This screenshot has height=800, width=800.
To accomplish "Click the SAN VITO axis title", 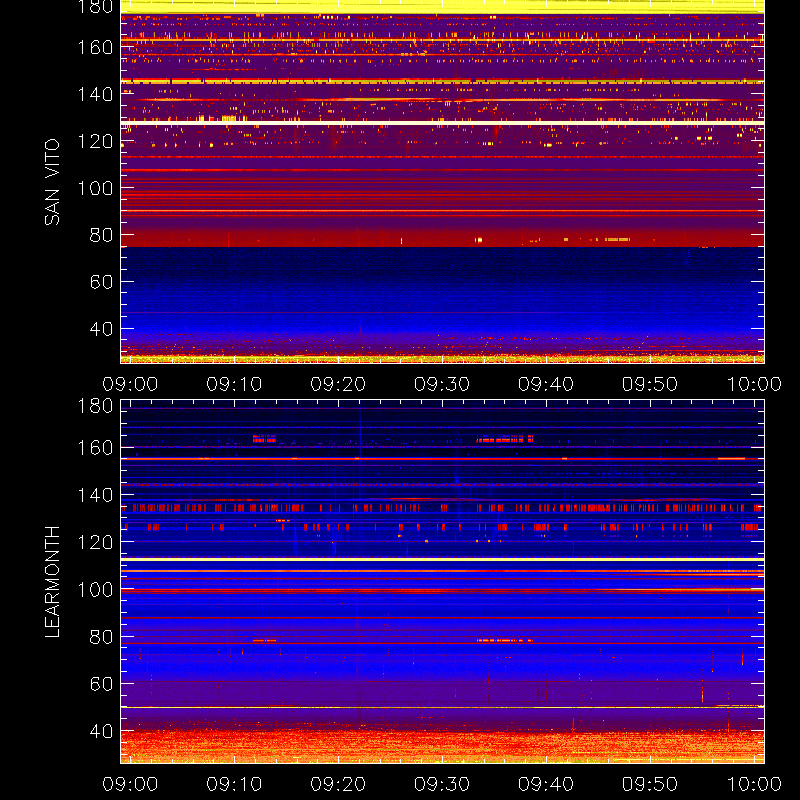I will (x=52, y=182).
